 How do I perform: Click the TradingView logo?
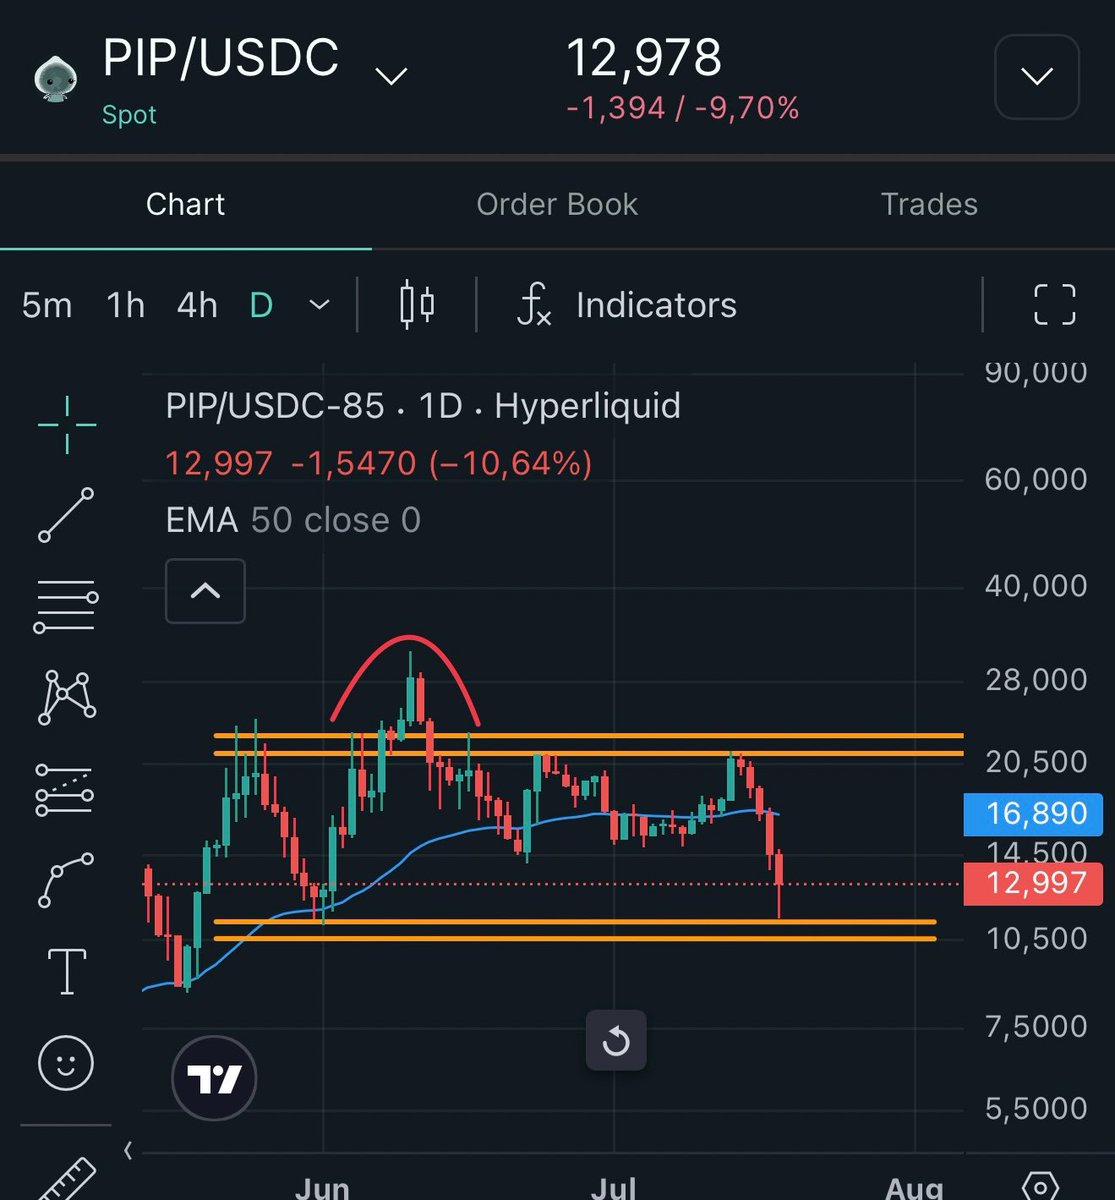coord(214,1078)
